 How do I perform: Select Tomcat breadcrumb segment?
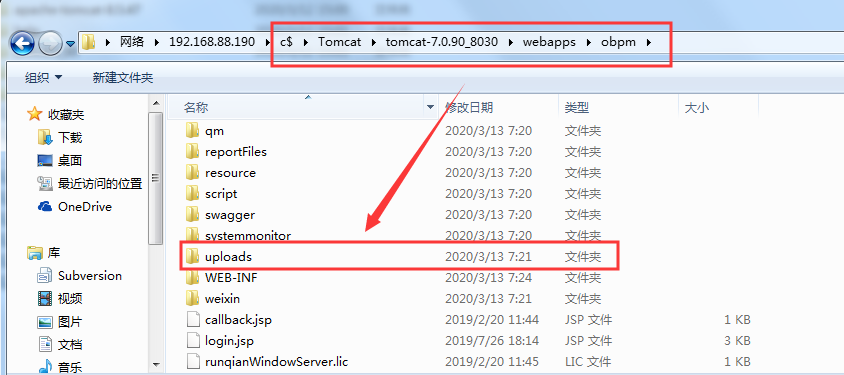[x=339, y=42]
